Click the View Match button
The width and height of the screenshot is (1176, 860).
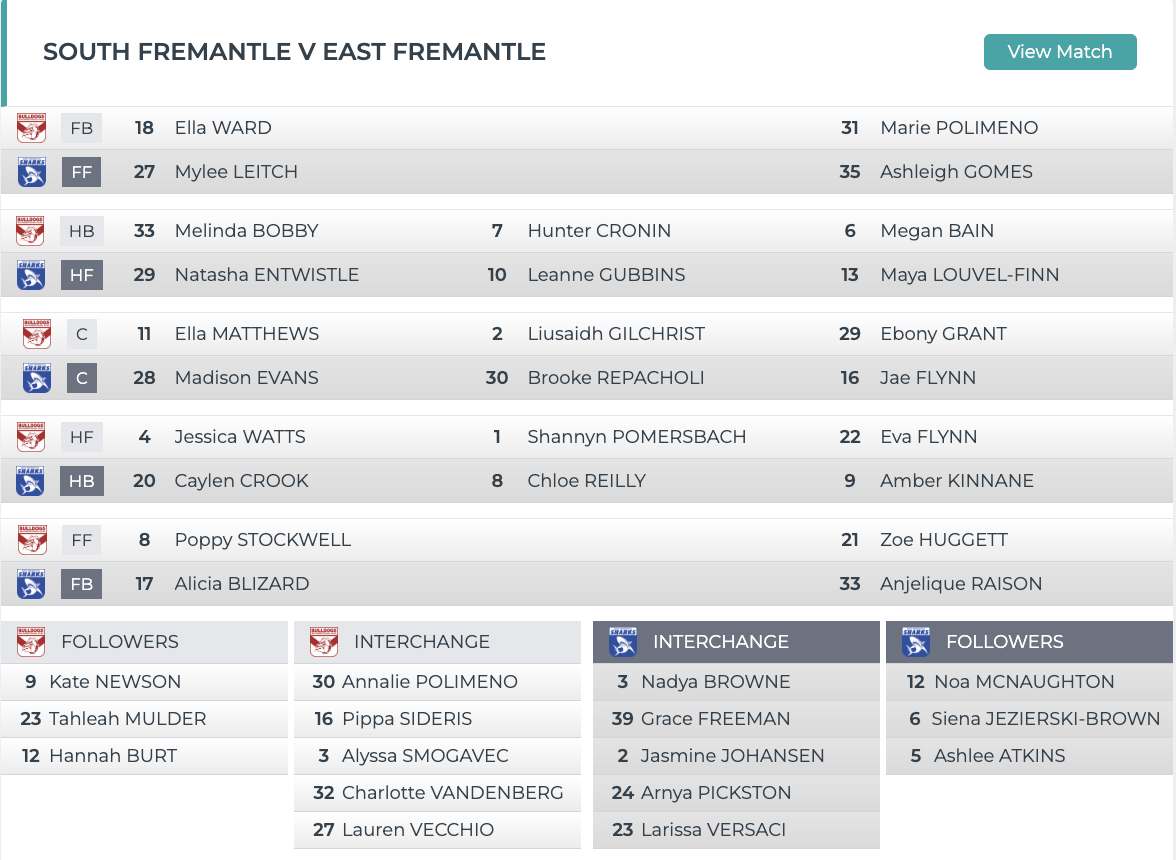(1060, 52)
